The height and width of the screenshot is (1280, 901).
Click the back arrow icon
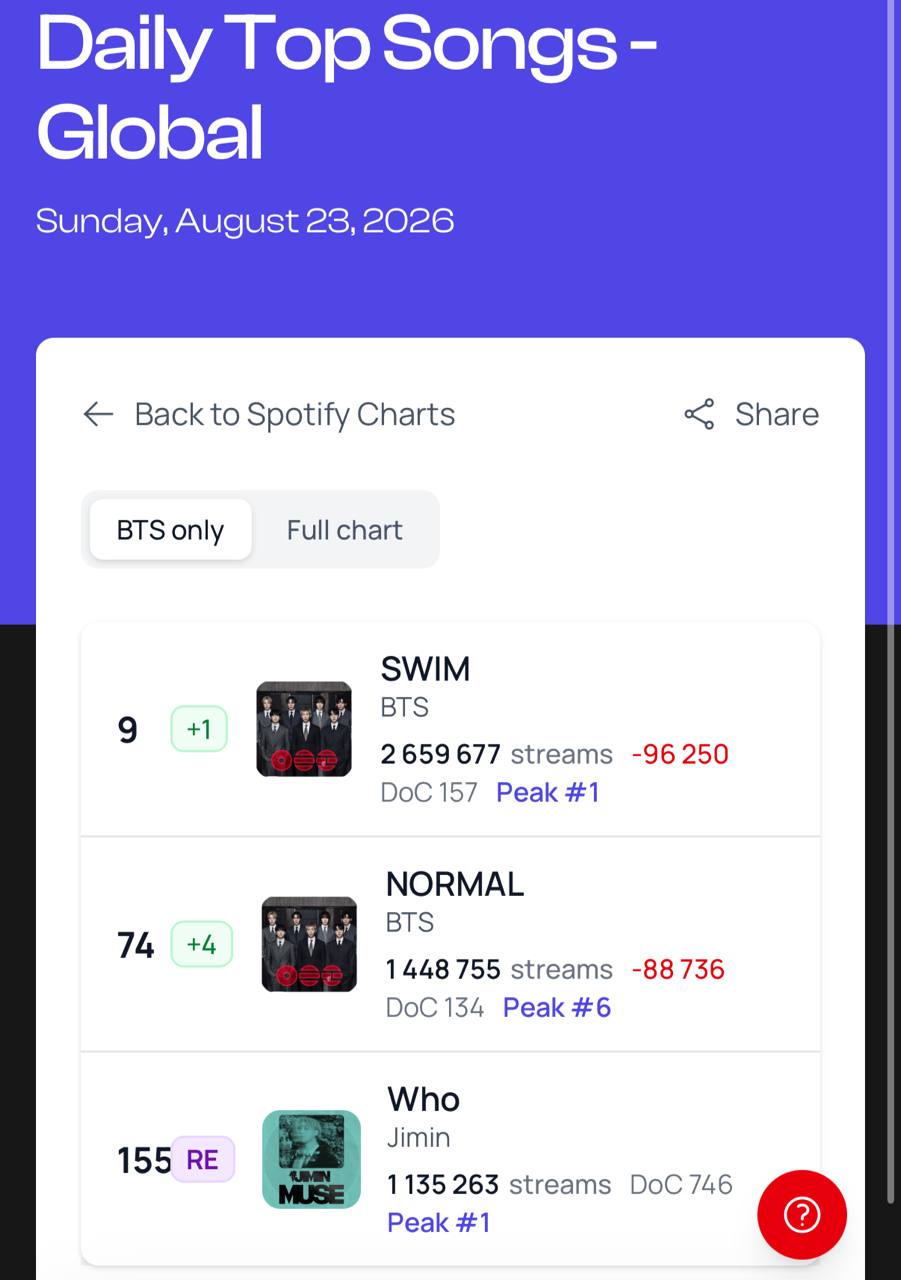click(x=98, y=414)
